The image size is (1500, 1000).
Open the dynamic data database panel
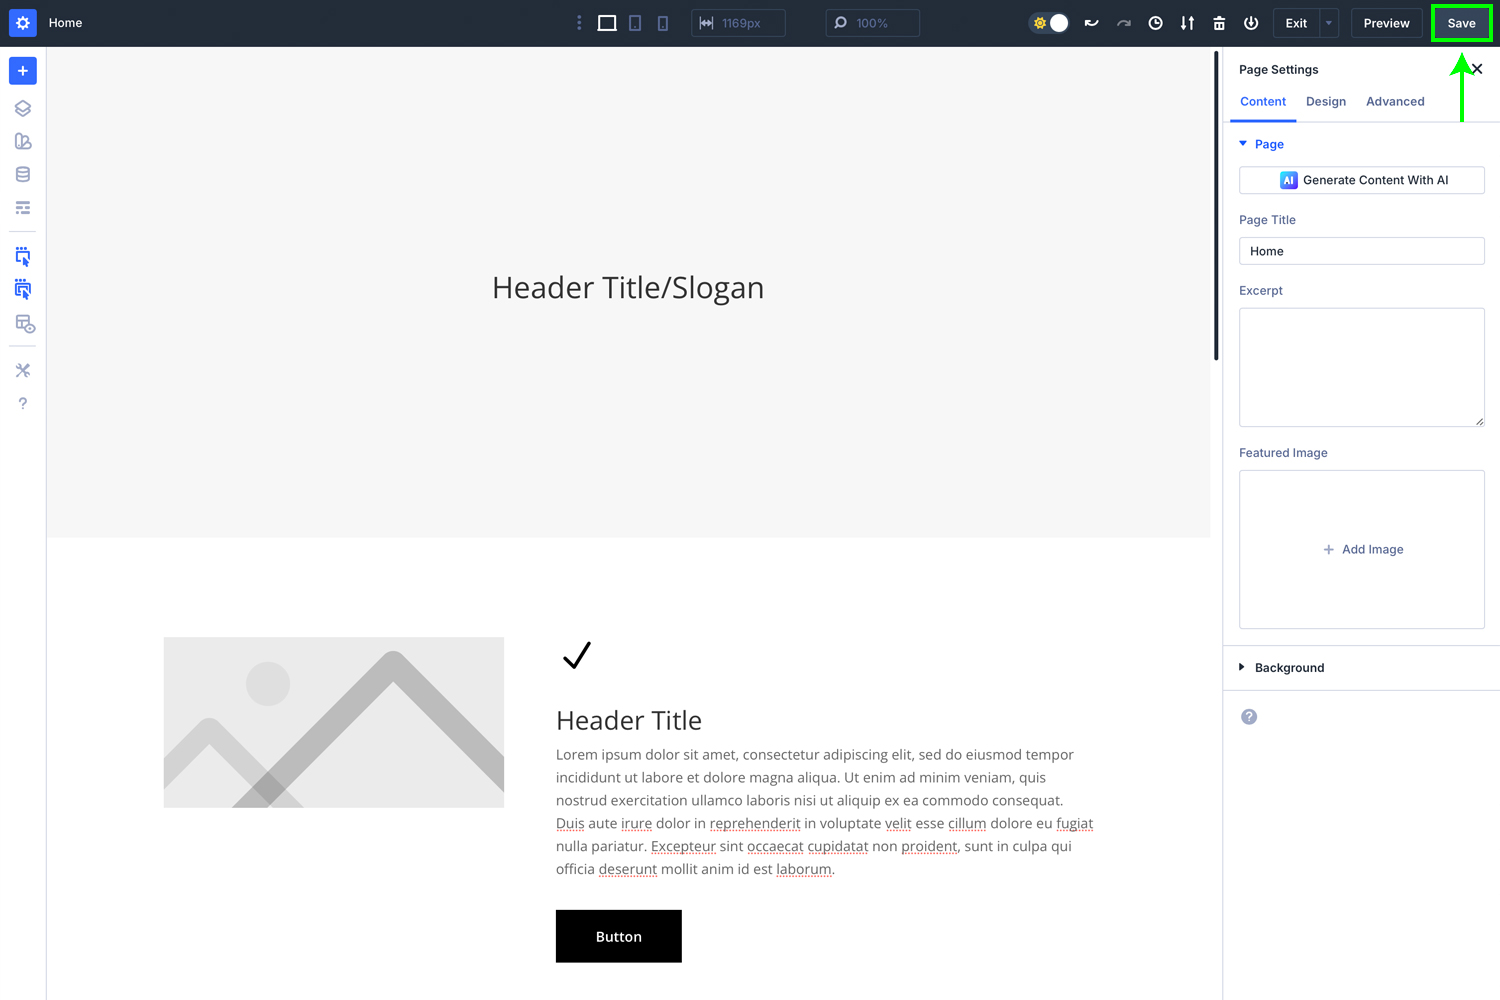22,174
